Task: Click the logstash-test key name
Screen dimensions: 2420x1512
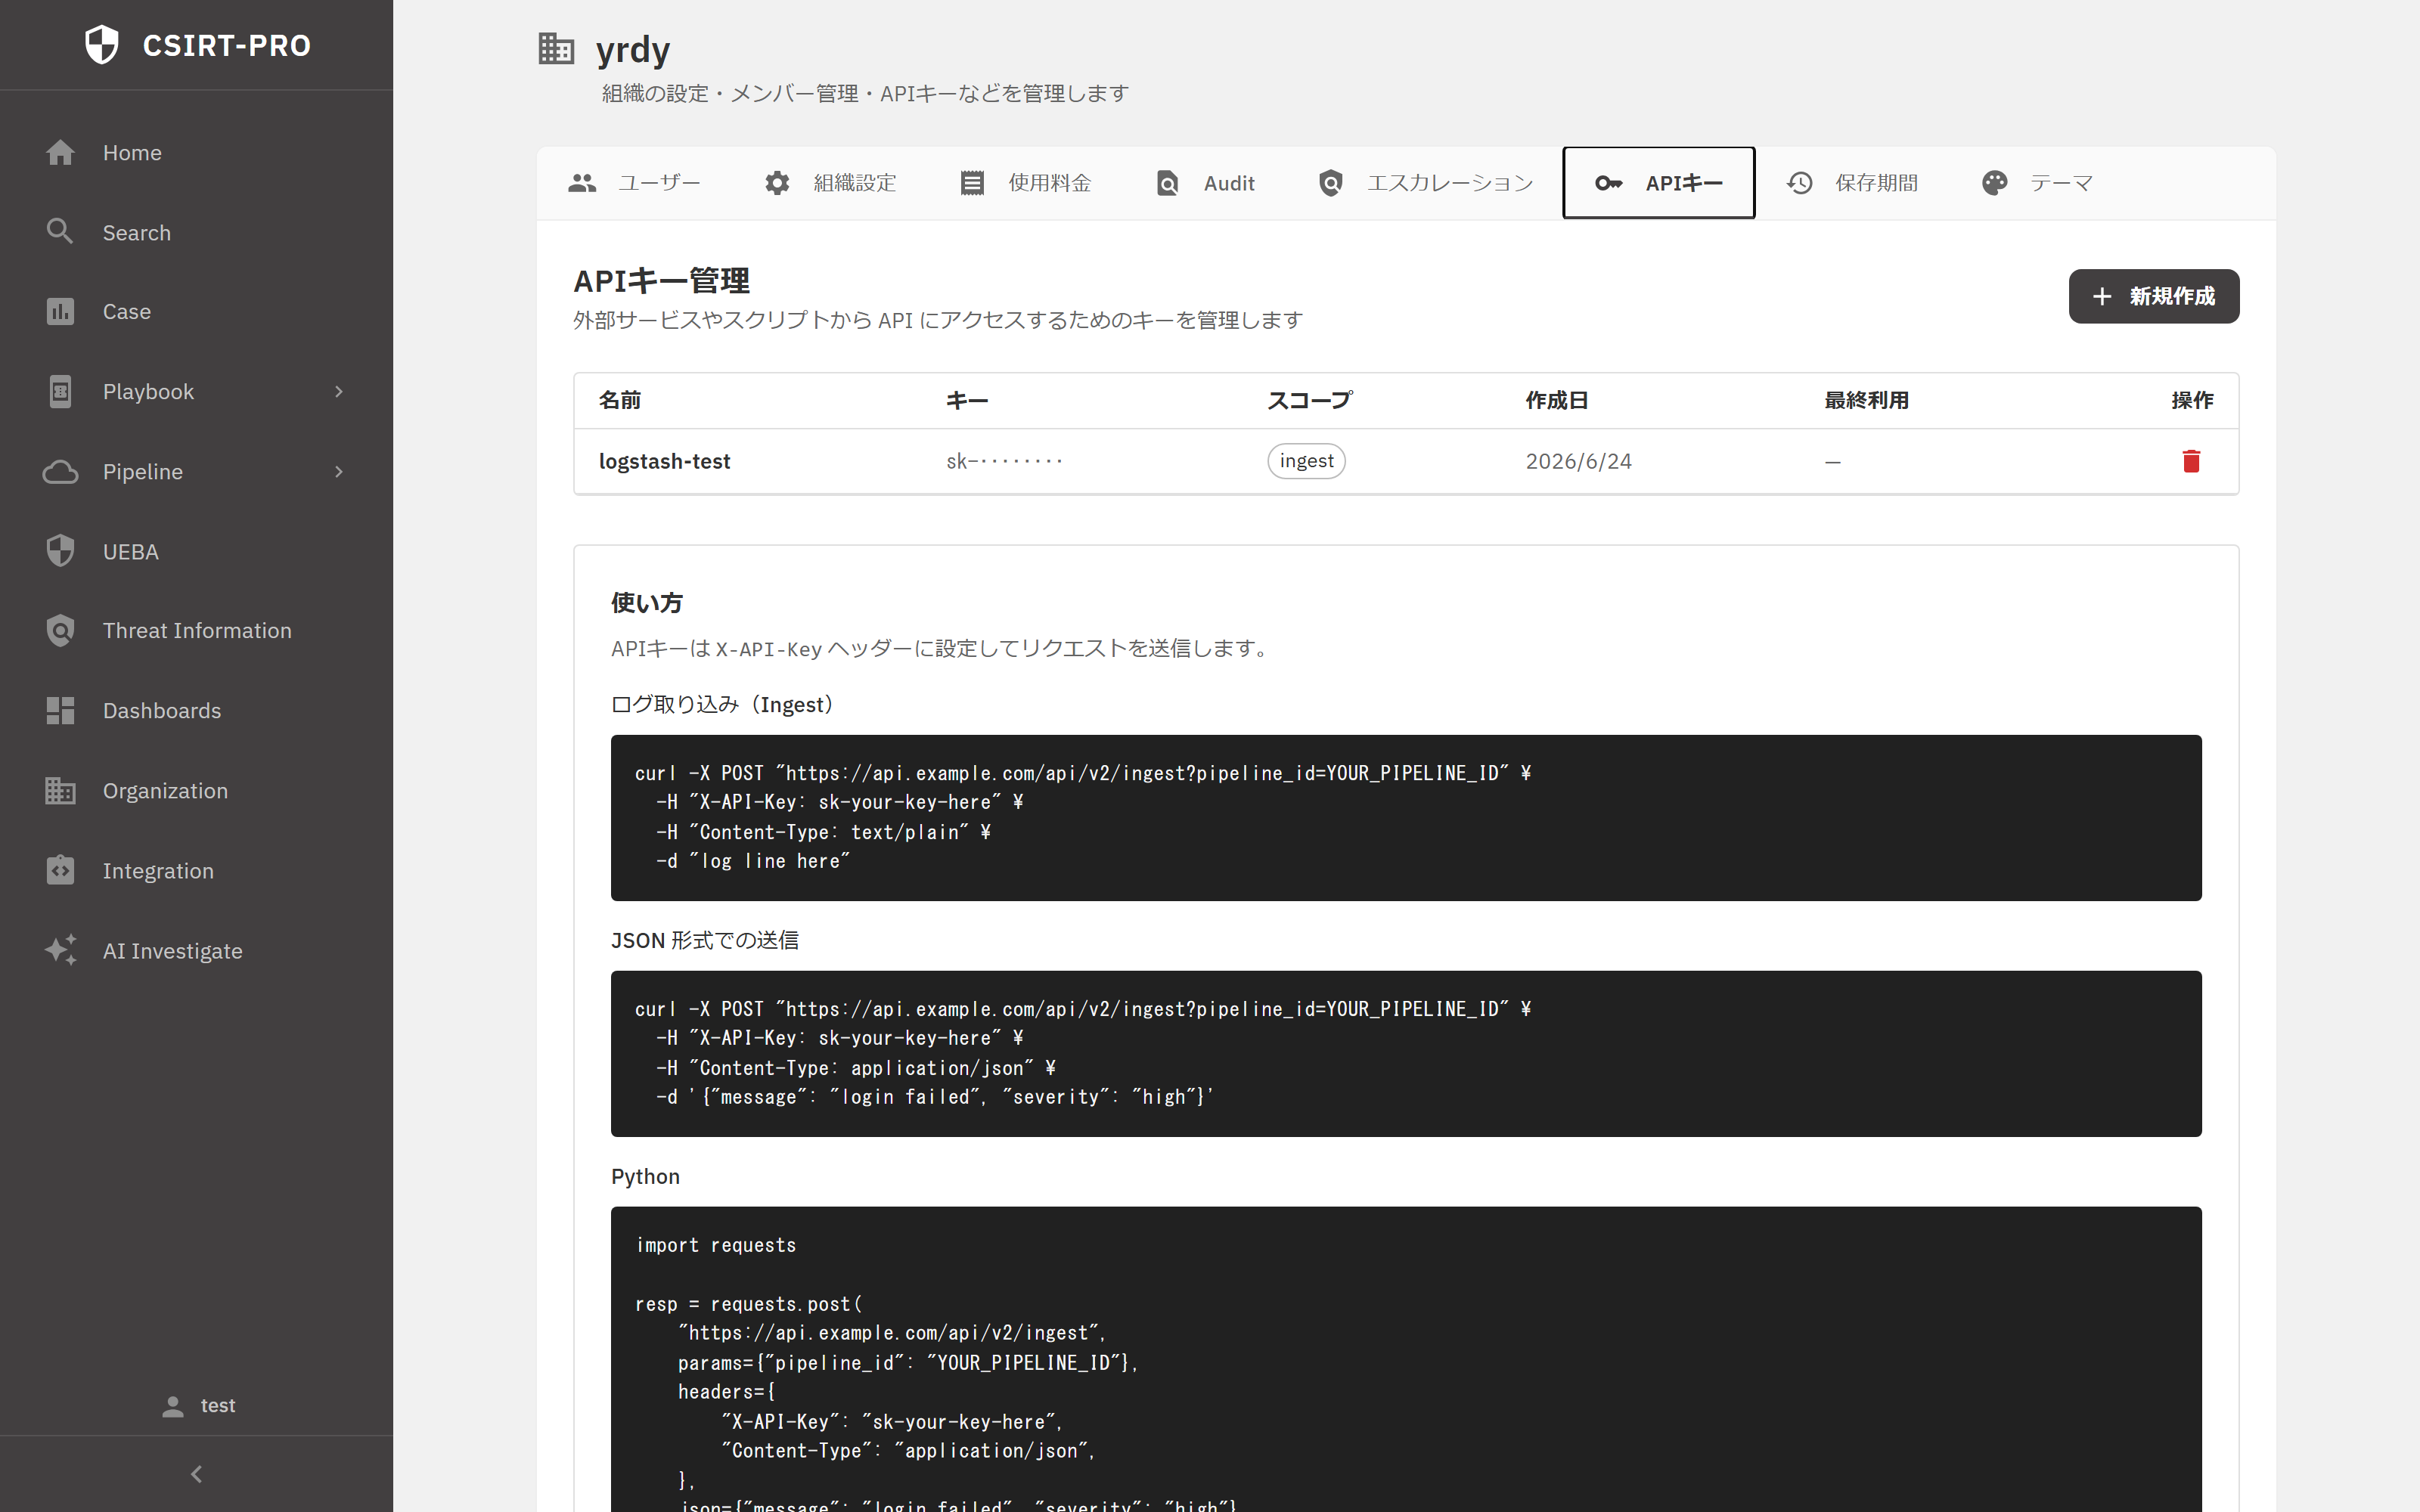Action: coord(664,461)
